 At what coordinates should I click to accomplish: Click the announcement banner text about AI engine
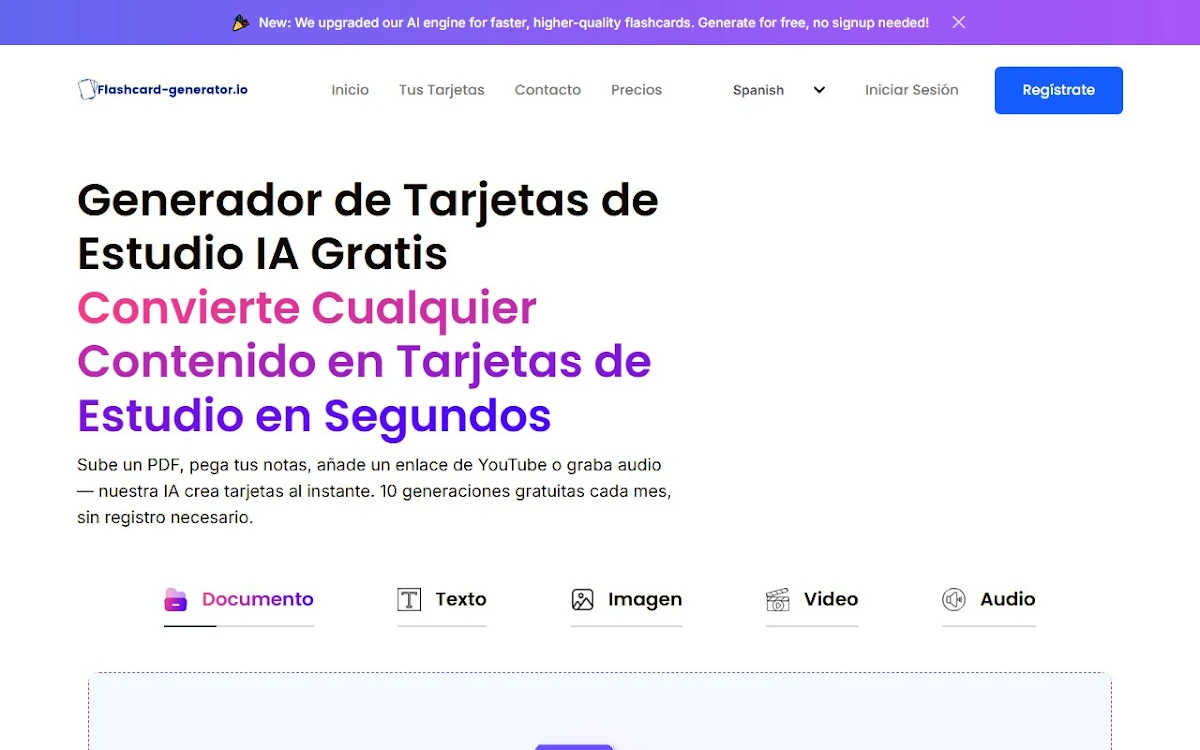click(594, 22)
